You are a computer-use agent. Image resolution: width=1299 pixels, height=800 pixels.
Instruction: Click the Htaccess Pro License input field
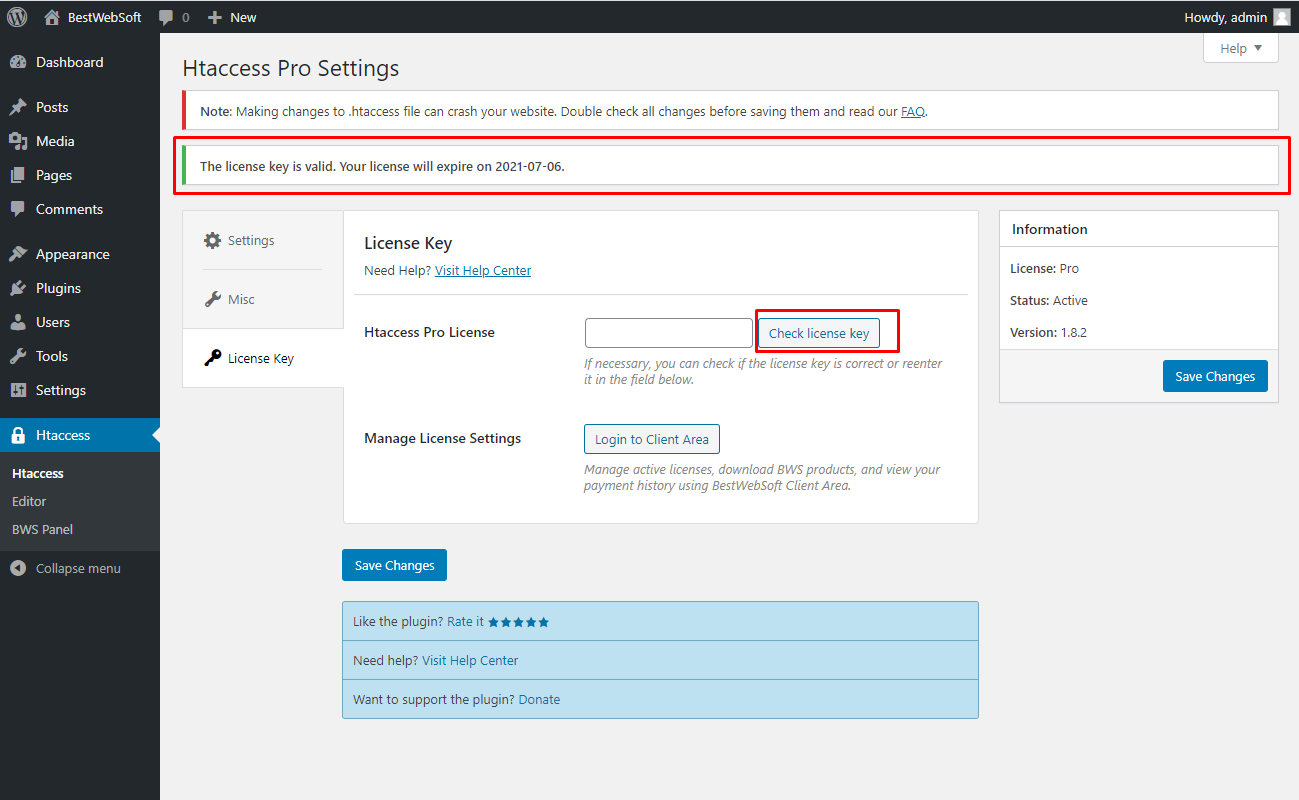coord(668,333)
